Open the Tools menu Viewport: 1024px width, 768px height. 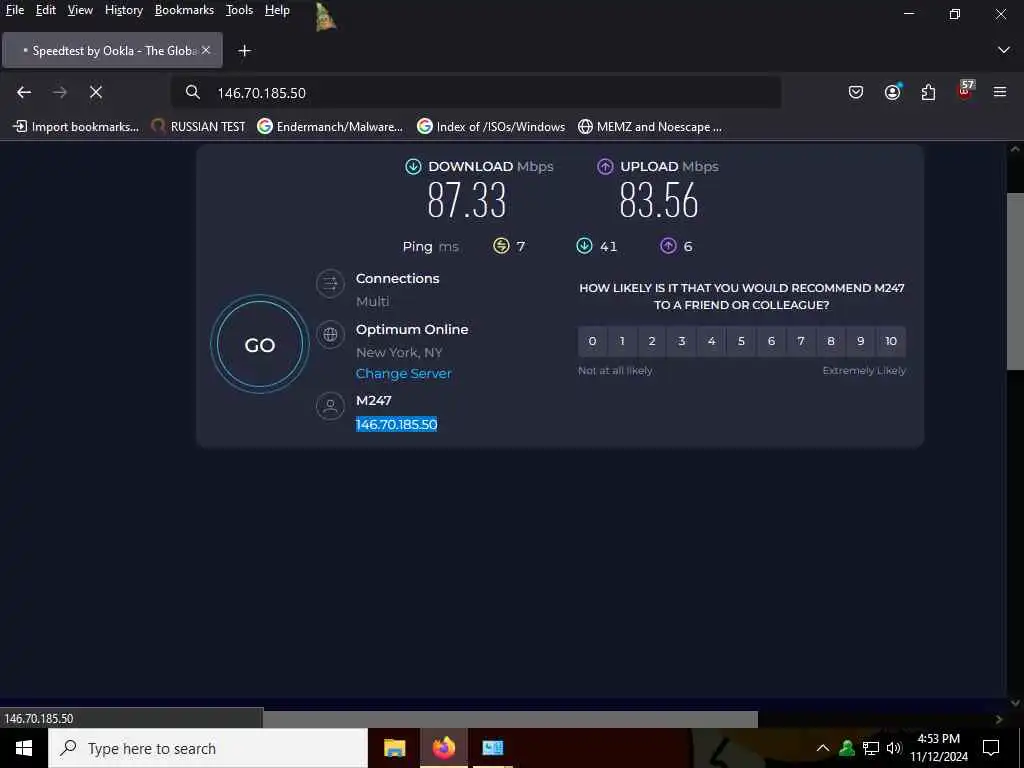point(240,10)
